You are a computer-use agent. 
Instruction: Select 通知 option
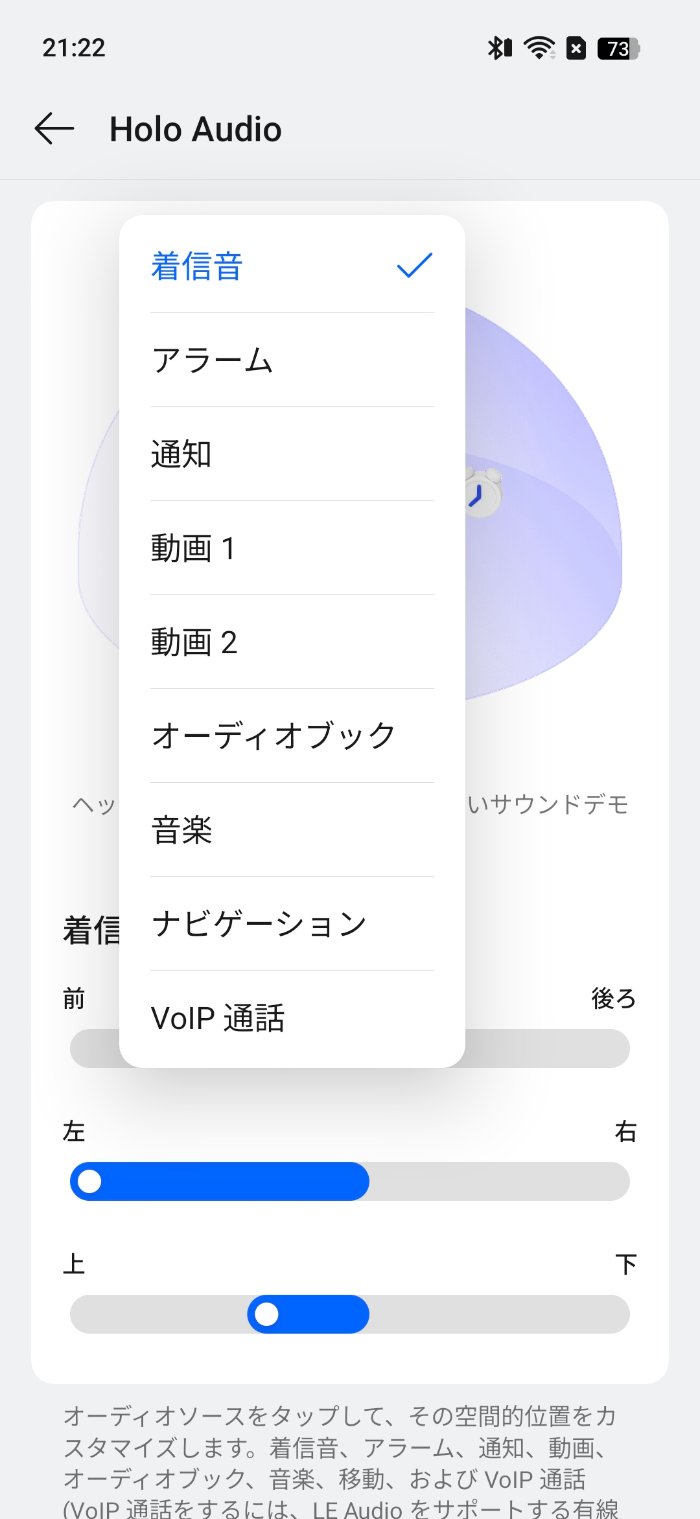tap(292, 454)
